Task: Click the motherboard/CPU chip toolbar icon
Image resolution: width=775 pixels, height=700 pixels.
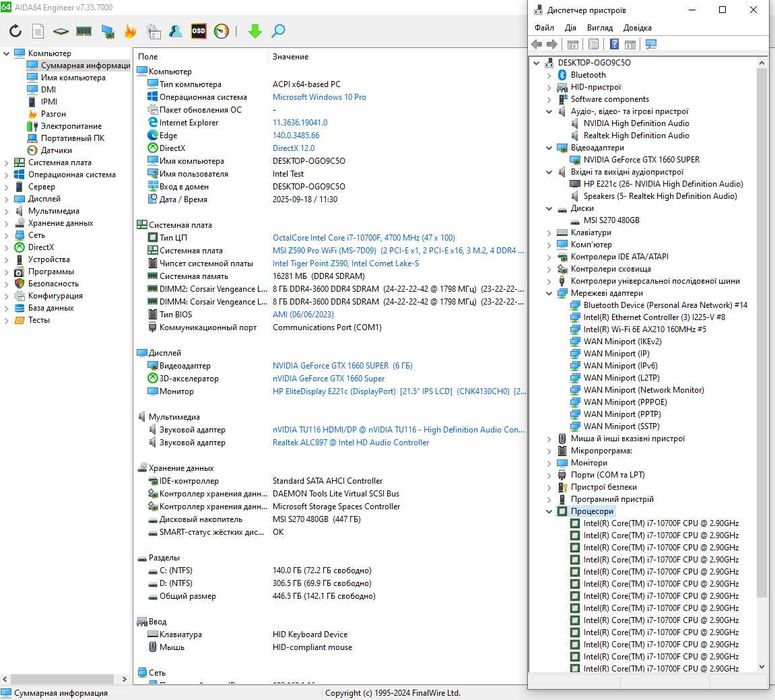Action: click(x=61, y=31)
